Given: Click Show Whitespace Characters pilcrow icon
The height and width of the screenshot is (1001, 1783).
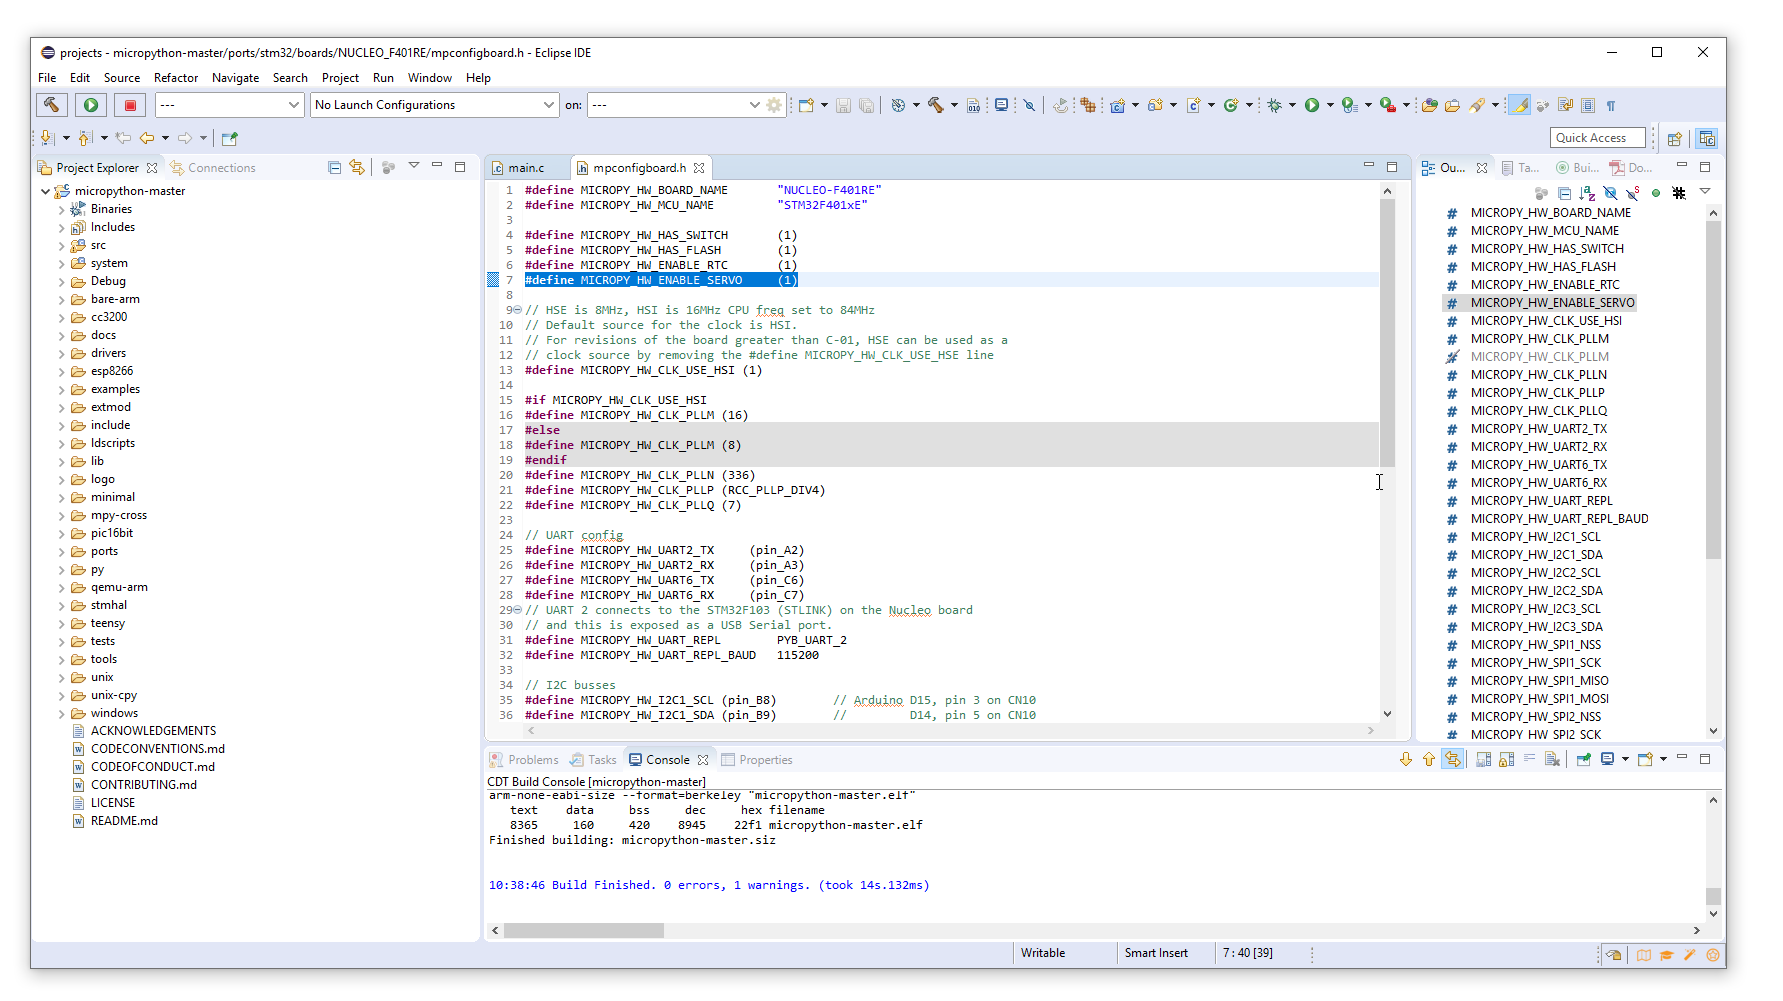Looking at the screenshot, I should point(1610,105).
